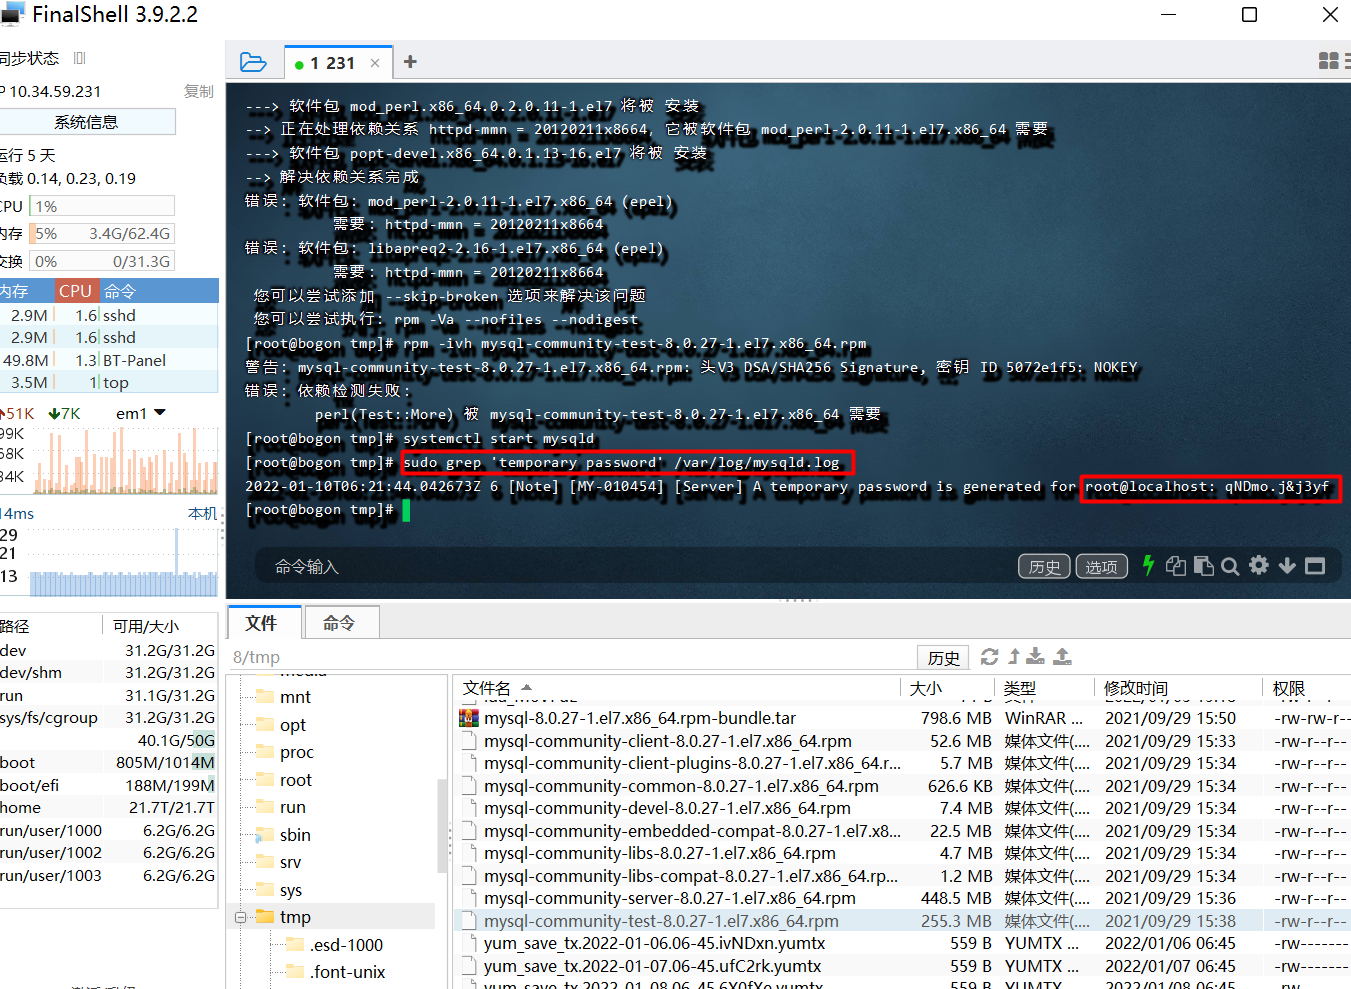1351x989 pixels.
Task: Click the CPU usage 1% bar
Action: pos(102,206)
